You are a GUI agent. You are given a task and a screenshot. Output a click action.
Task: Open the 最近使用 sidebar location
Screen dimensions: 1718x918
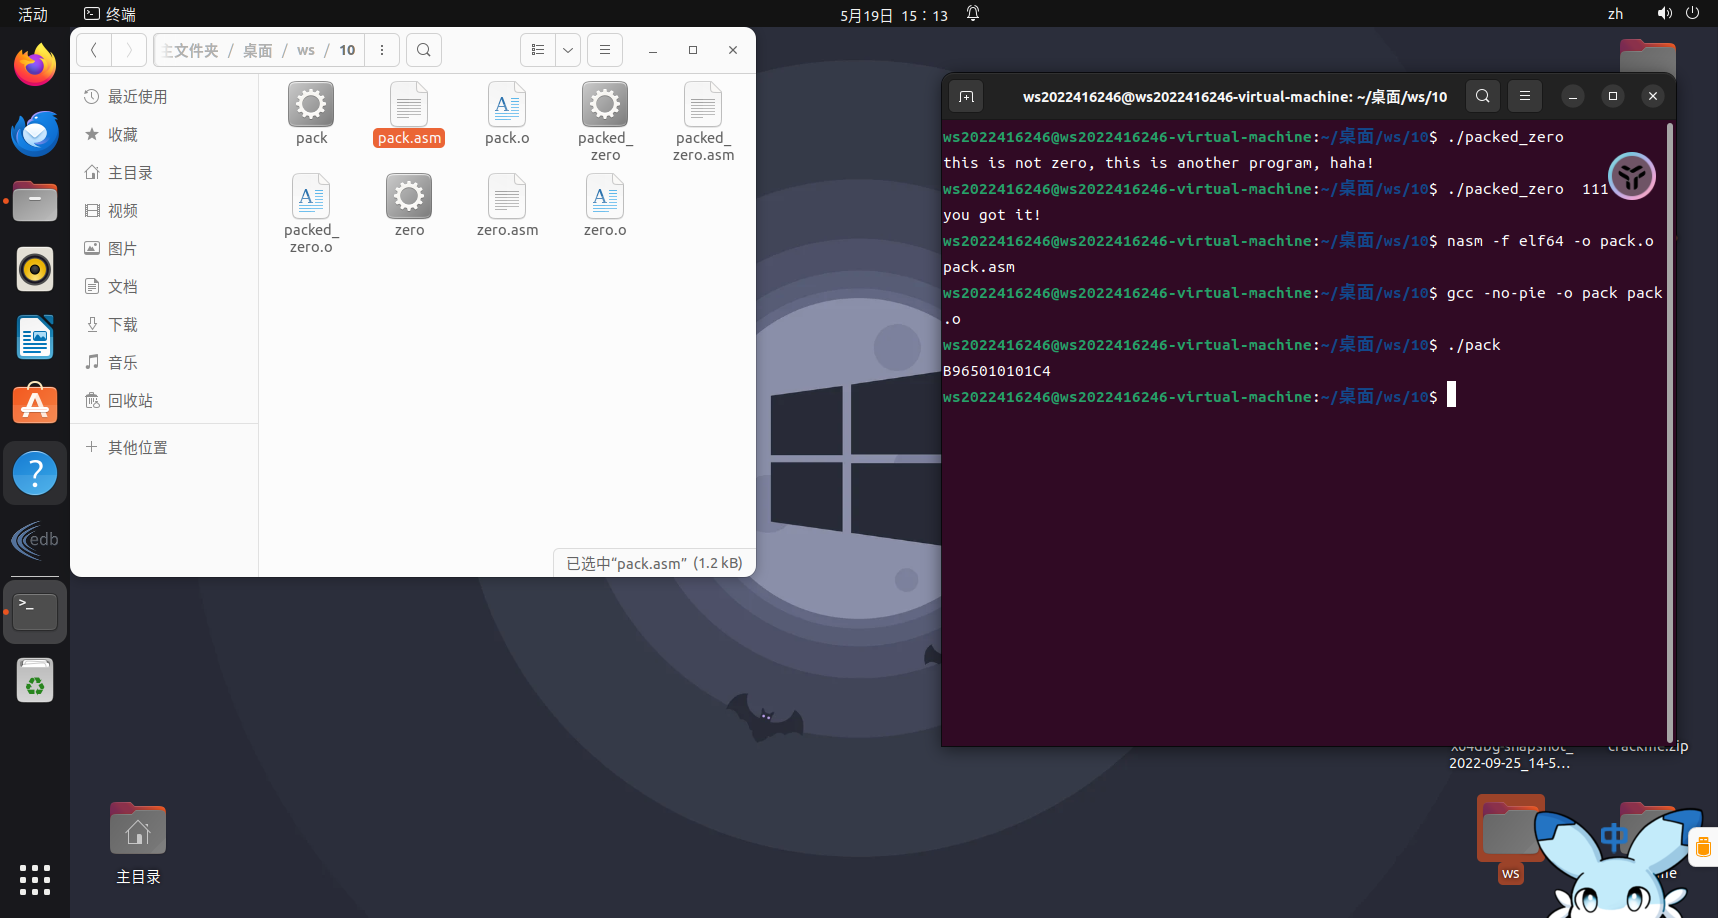pos(137,97)
